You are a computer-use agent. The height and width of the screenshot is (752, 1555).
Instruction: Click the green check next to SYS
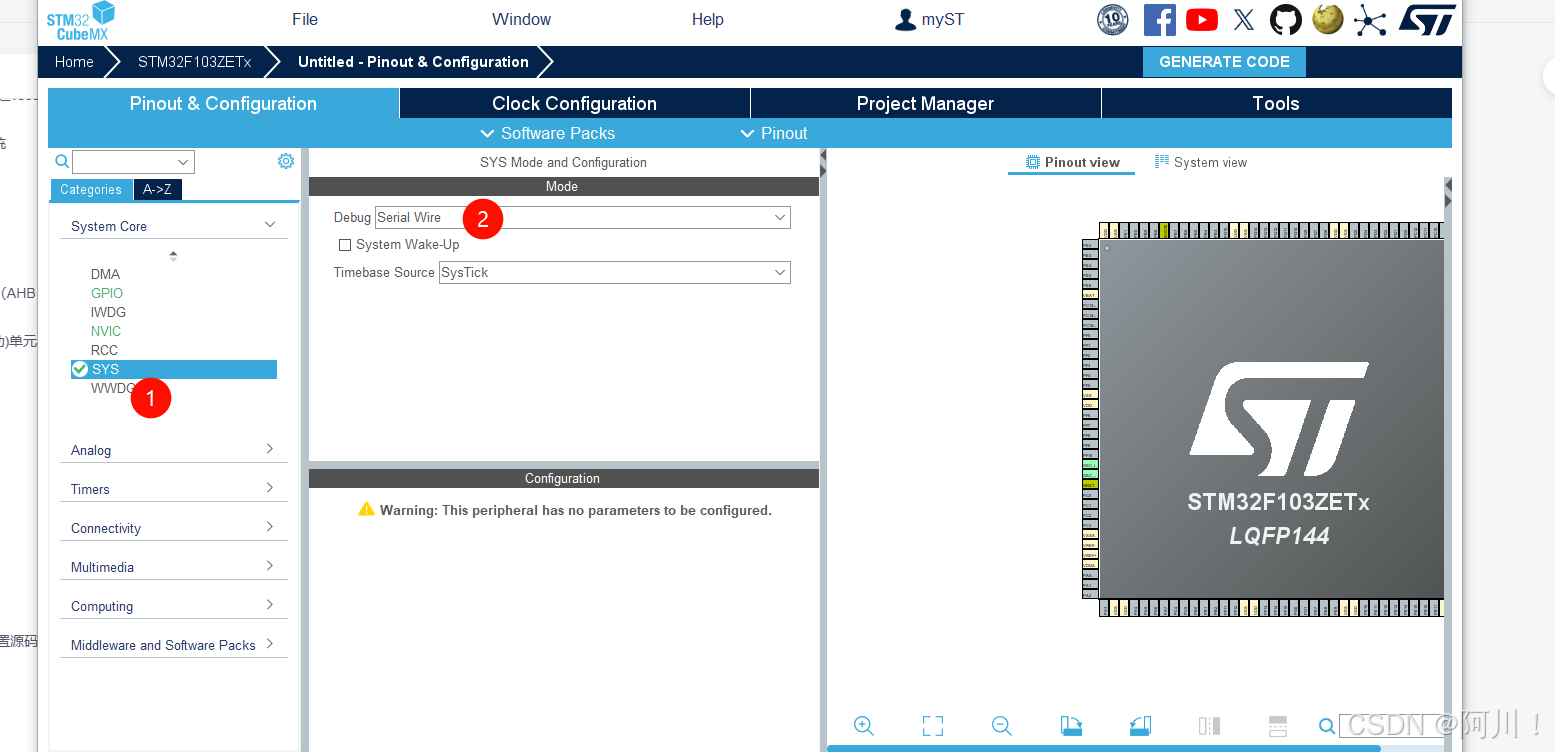pyautogui.click(x=80, y=369)
